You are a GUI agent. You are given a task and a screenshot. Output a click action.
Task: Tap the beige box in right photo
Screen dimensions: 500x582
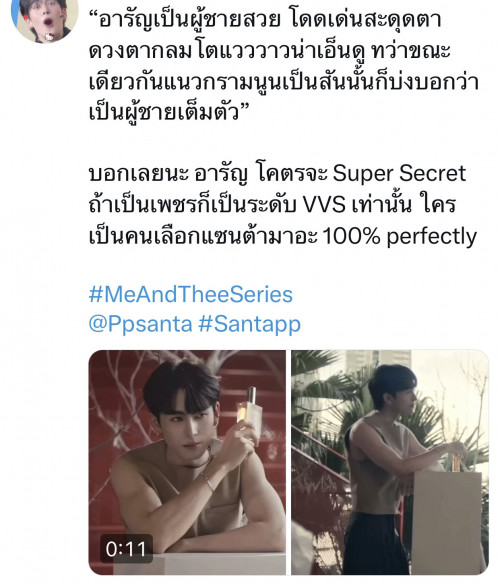(x=447, y=520)
